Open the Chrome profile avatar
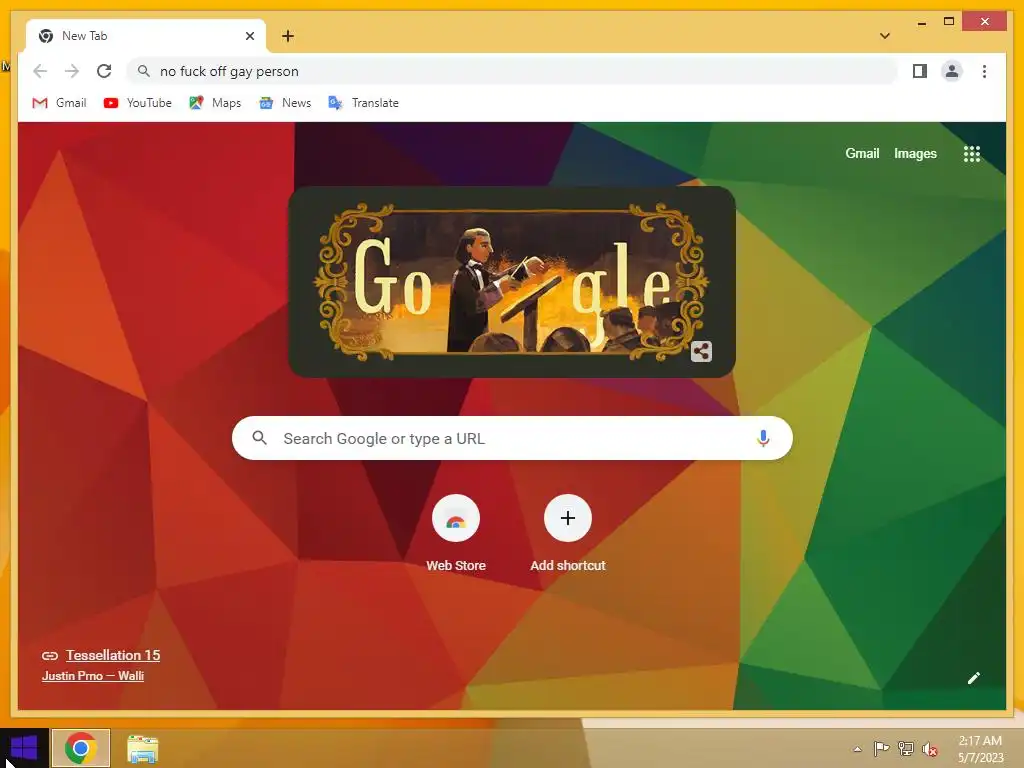1024x768 pixels. coord(952,71)
